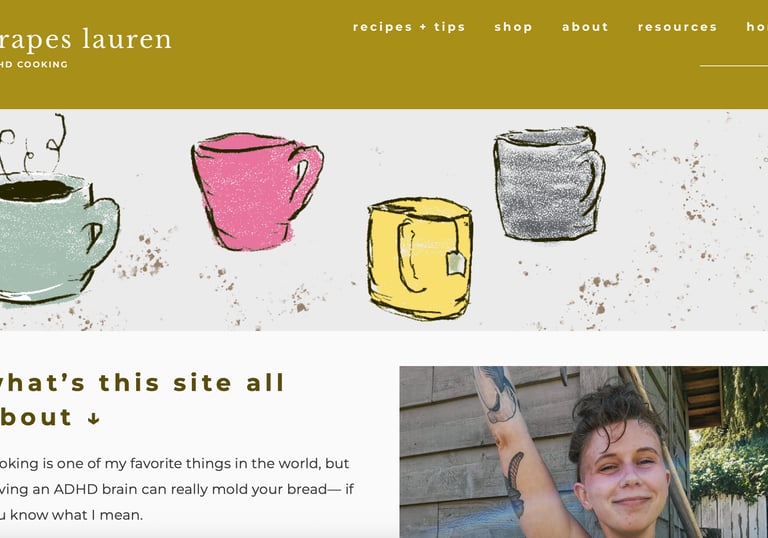Navigate to the resources page
The image size is (768, 538).
pos(677,27)
